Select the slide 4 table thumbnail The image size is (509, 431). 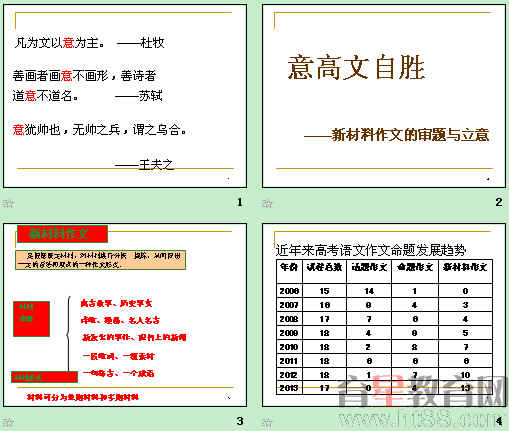384,315
